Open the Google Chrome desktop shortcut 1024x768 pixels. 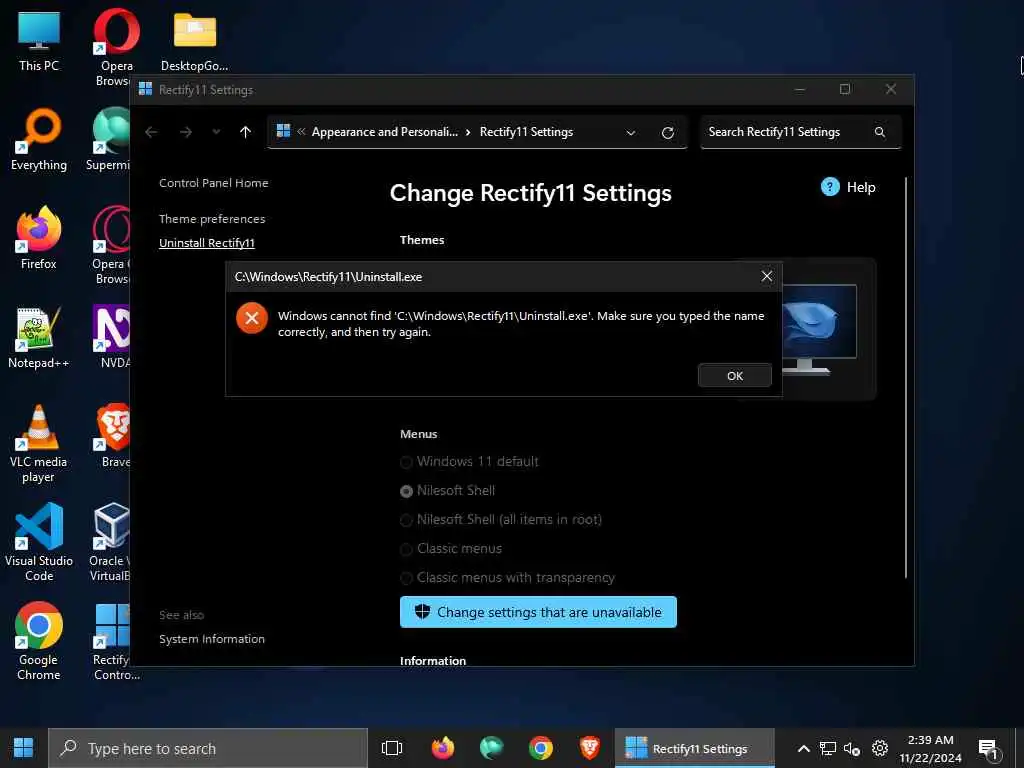click(x=39, y=641)
